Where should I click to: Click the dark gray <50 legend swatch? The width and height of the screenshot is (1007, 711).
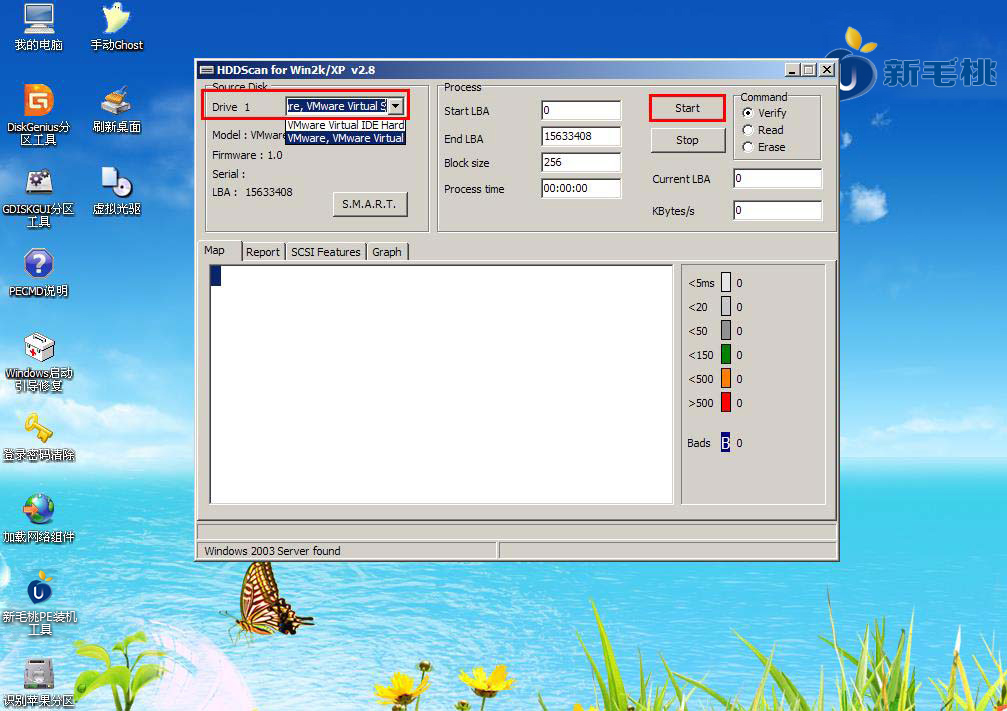(726, 330)
